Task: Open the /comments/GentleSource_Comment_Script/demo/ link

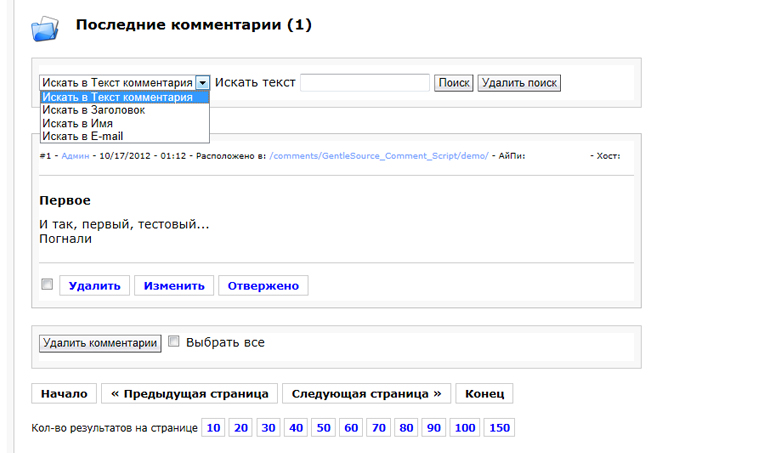Action: (379, 156)
